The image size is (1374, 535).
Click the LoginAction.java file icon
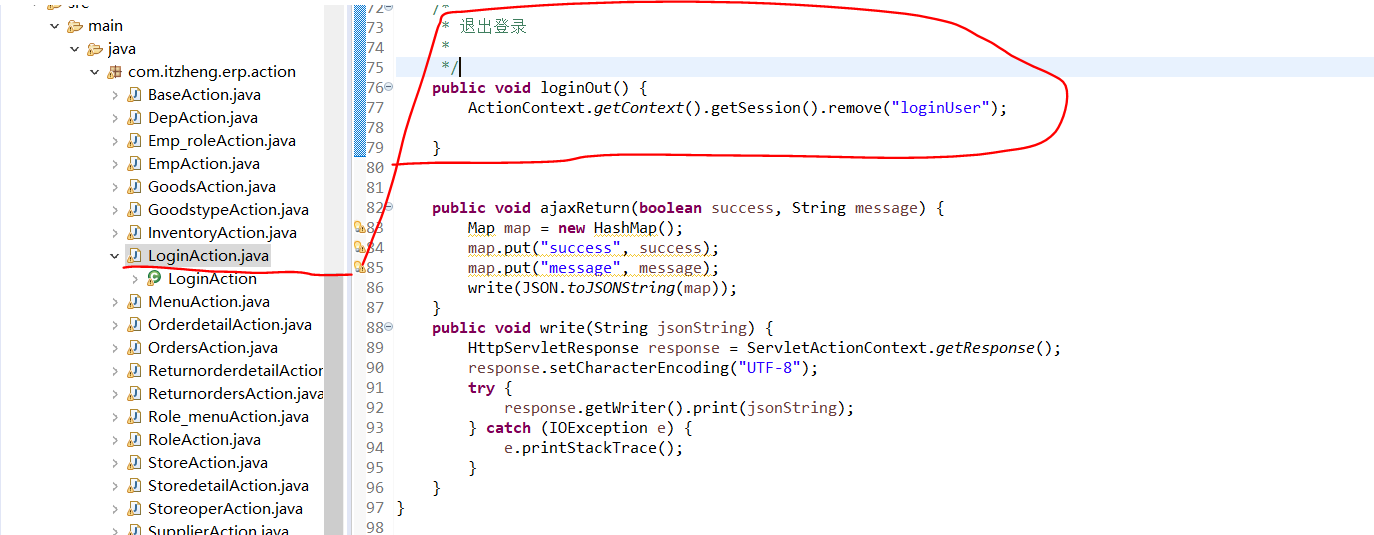pos(134,256)
